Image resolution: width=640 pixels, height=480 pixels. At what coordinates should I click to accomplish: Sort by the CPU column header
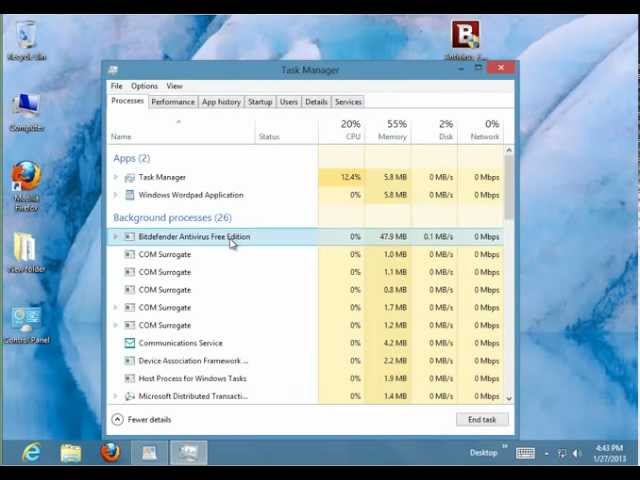tap(341, 131)
